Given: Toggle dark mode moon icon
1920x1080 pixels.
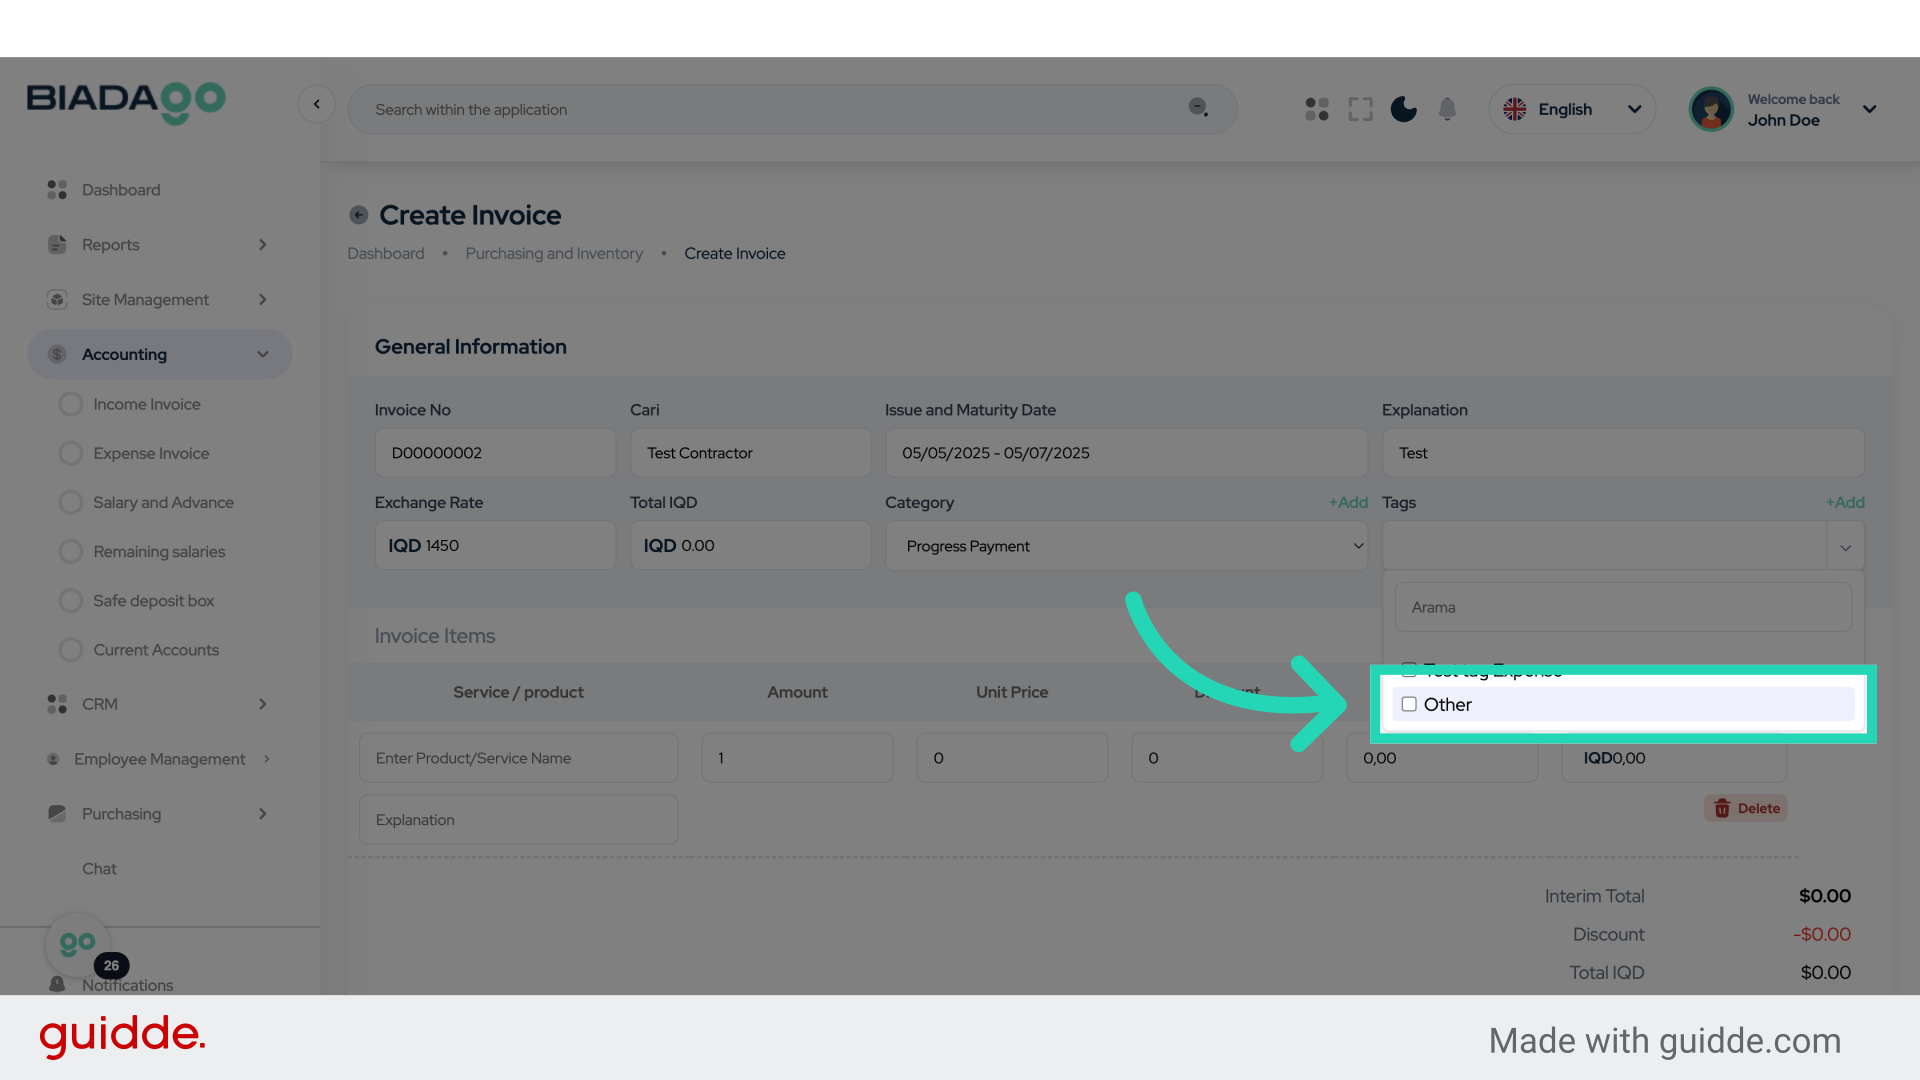Looking at the screenshot, I should pyautogui.click(x=1403, y=109).
